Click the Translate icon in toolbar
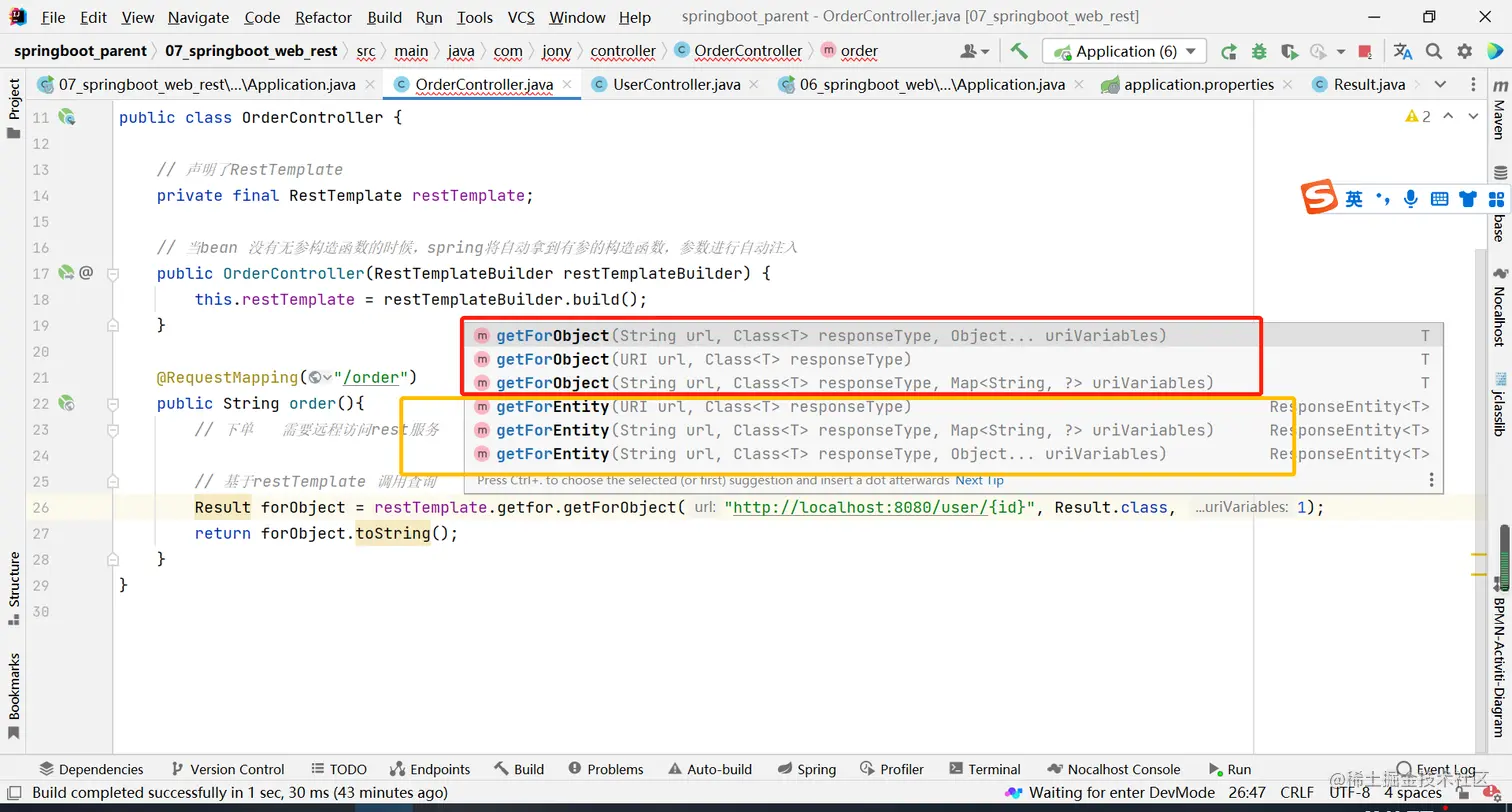Image resolution: width=1512 pixels, height=812 pixels. (1403, 51)
